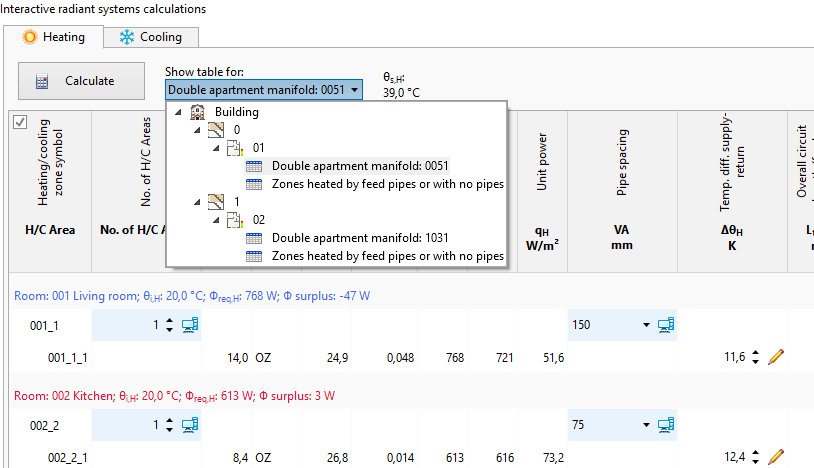Click the monitor icon beside 75 pipe spacing
The width and height of the screenshot is (814, 468).
(x=665, y=426)
